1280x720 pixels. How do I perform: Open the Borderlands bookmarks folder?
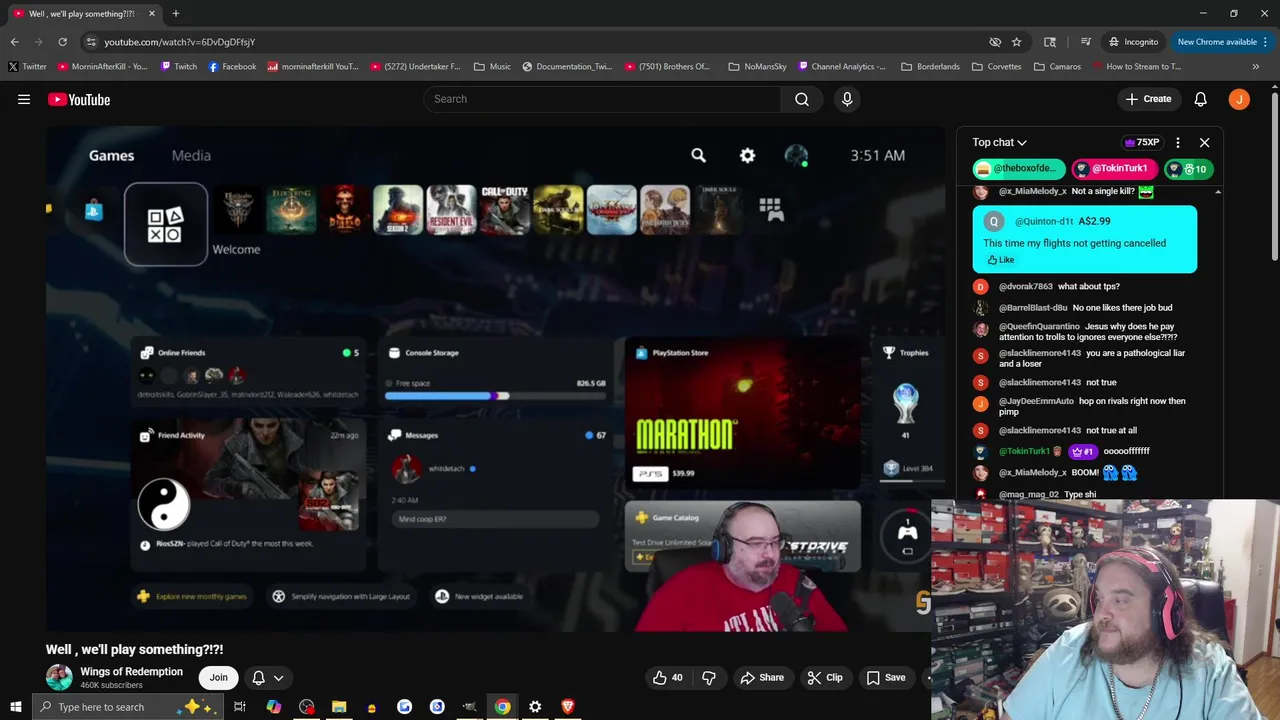tap(930, 67)
